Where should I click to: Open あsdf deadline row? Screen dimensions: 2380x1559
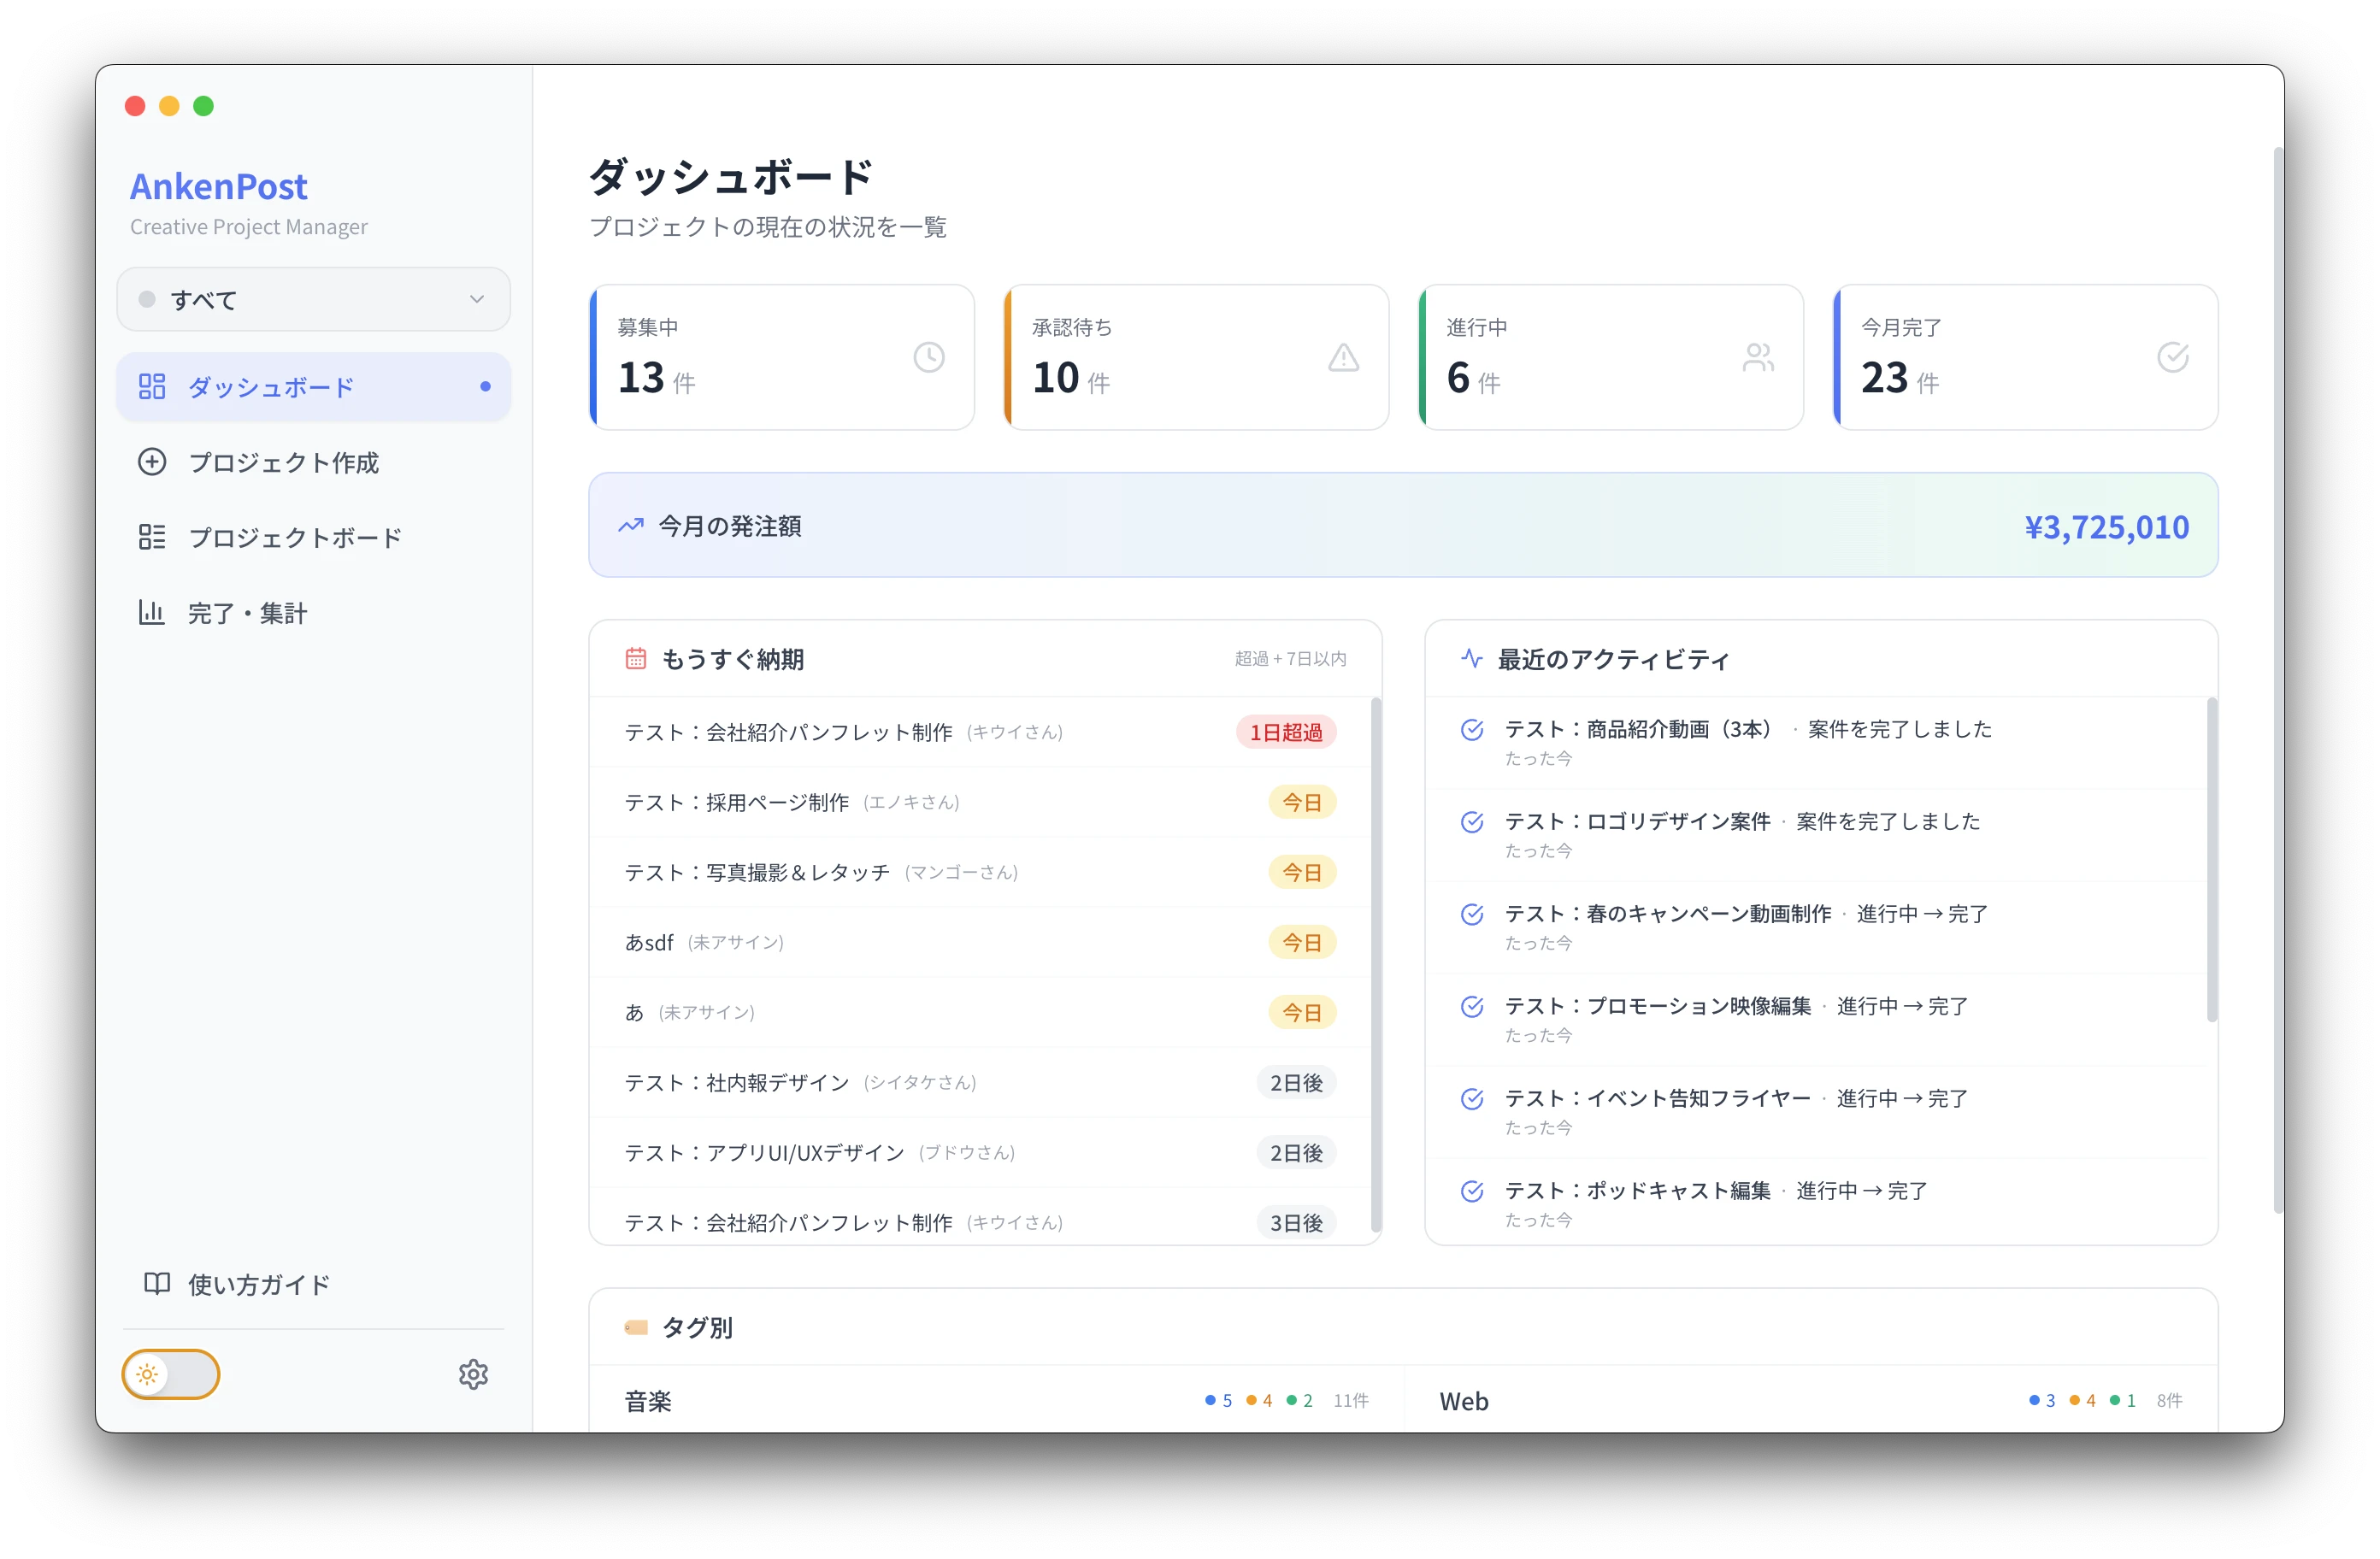pyautogui.click(x=980, y=942)
